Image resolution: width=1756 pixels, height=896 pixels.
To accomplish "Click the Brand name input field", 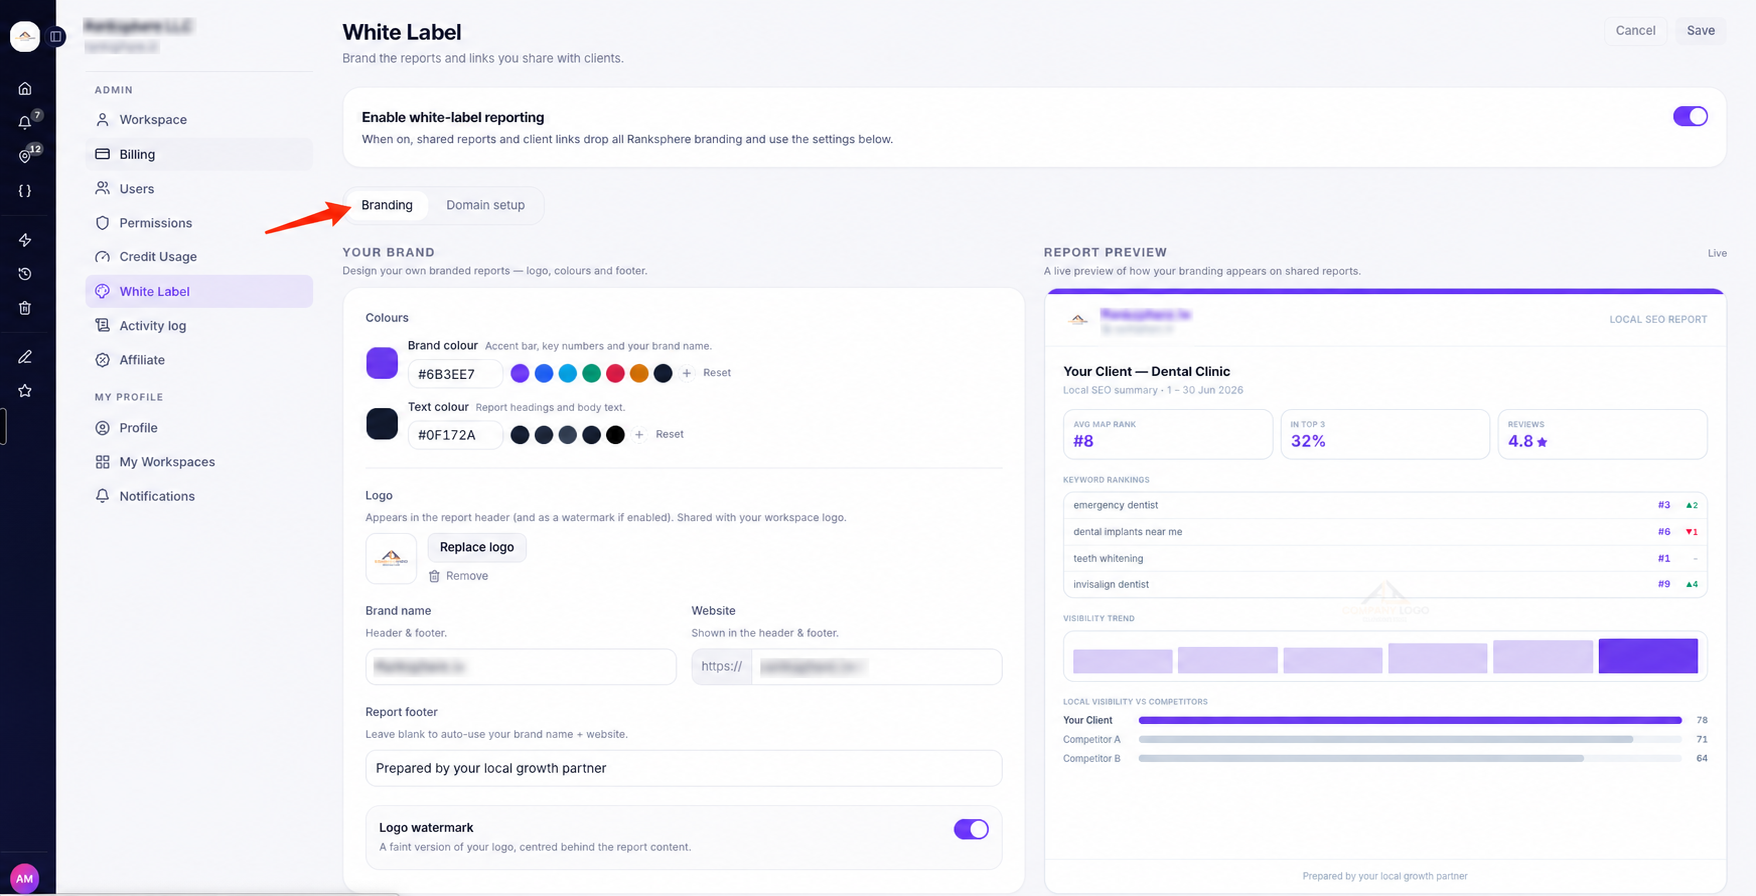I will pyautogui.click(x=521, y=667).
